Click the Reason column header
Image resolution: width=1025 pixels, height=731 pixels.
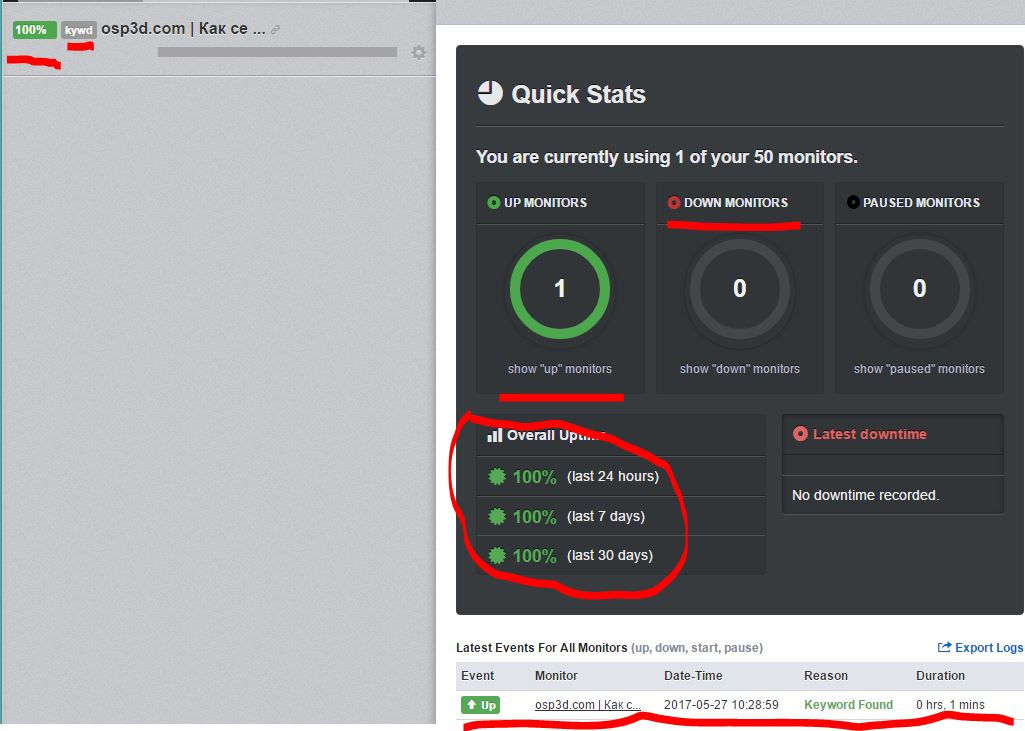tap(826, 676)
